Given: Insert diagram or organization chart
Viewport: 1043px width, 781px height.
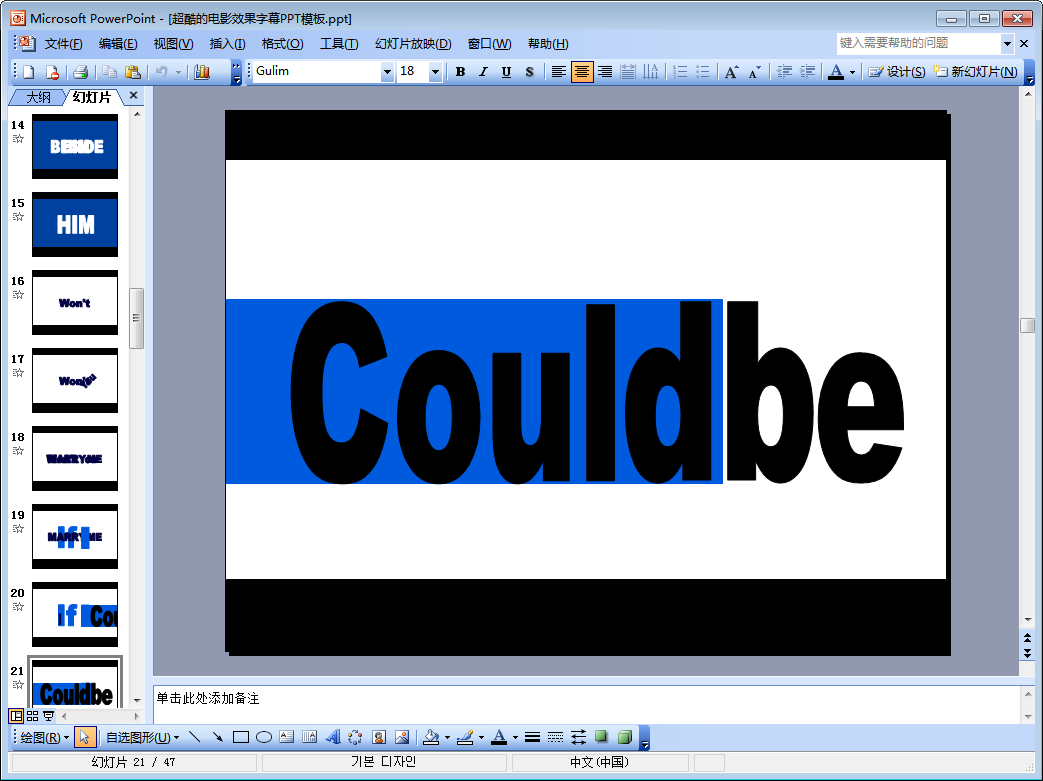Looking at the screenshot, I should [x=355, y=736].
